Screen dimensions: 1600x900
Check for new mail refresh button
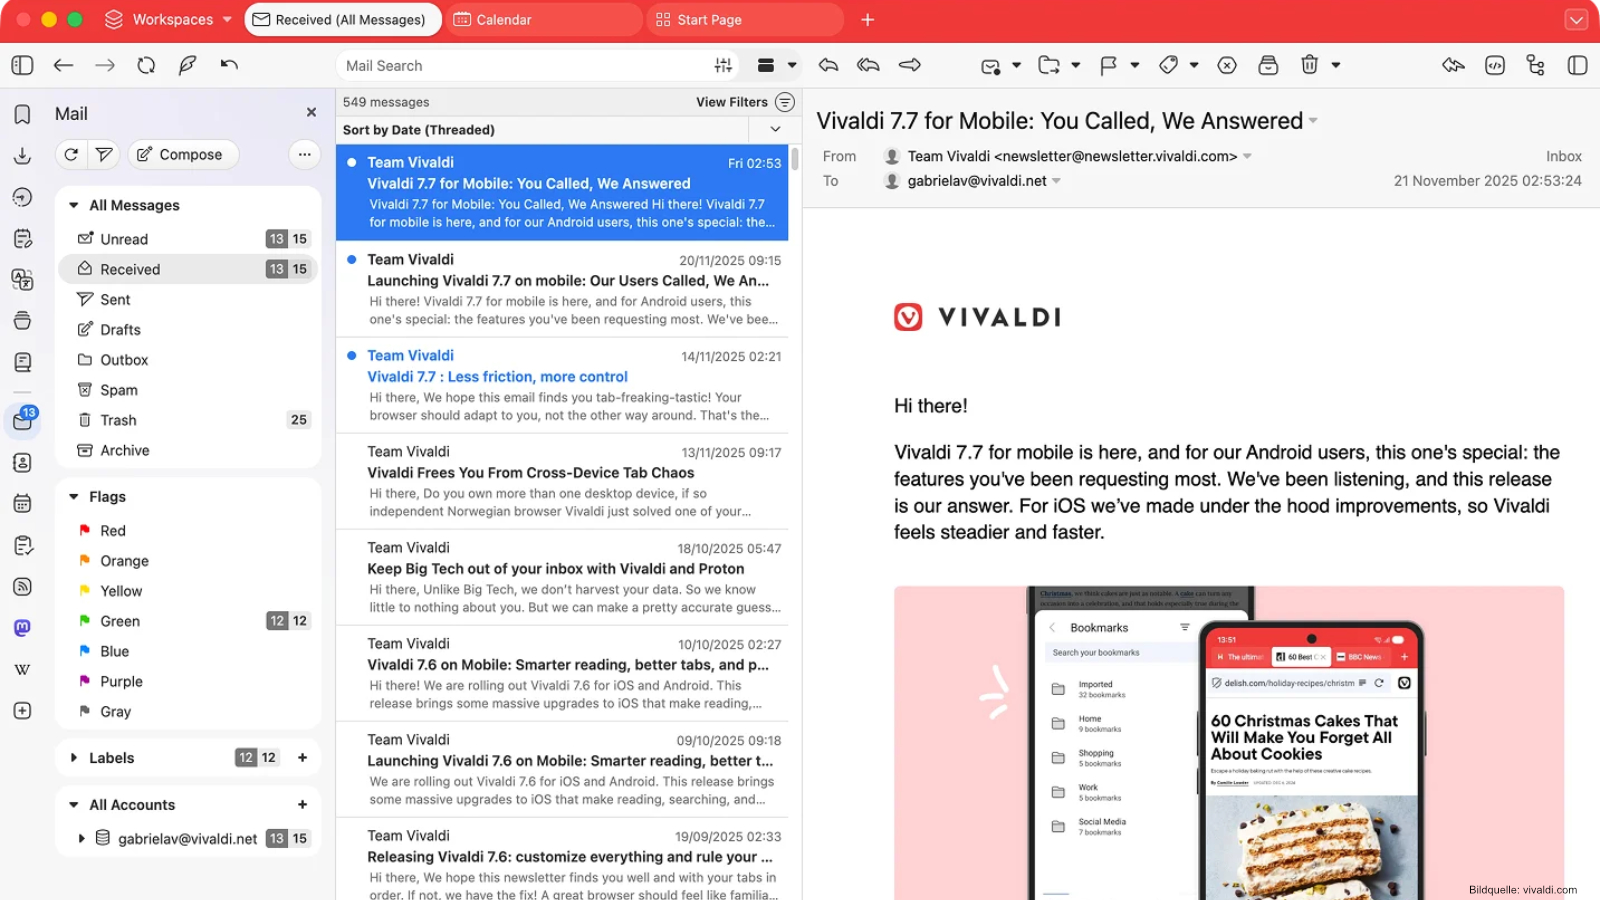pos(71,154)
